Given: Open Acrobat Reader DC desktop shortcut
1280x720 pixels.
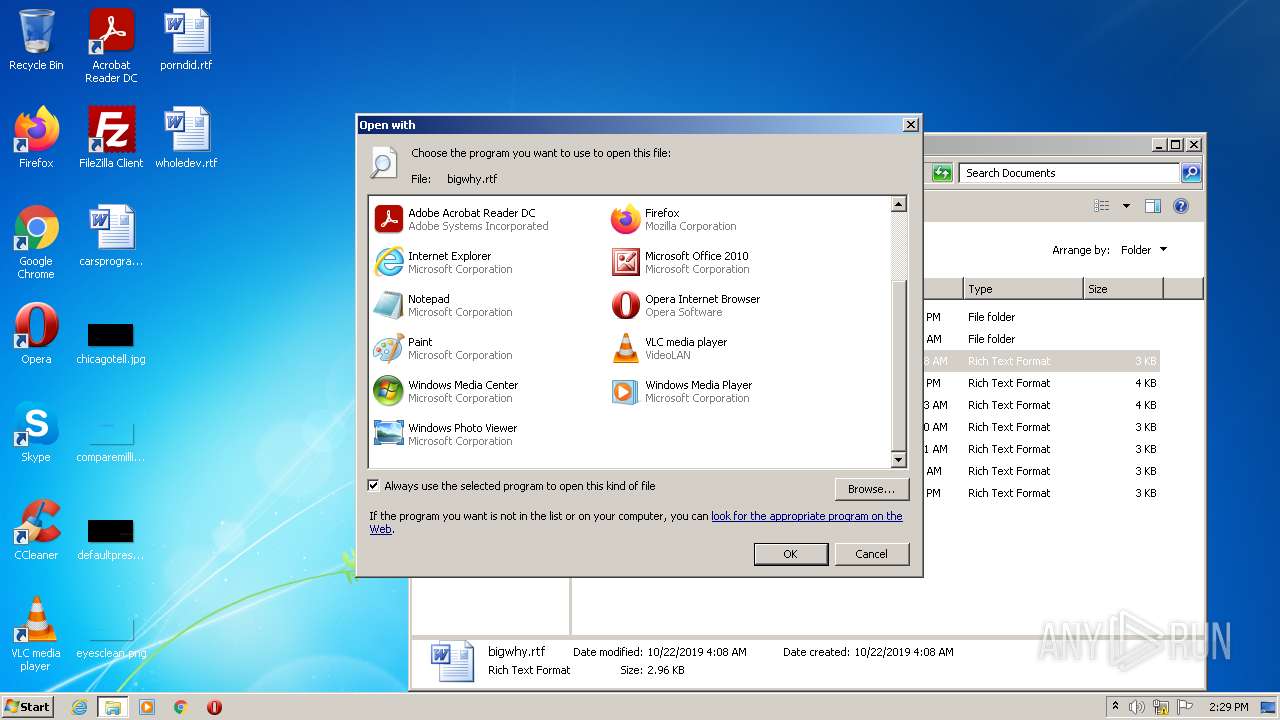Looking at the screenshot, I should [111, 46].
